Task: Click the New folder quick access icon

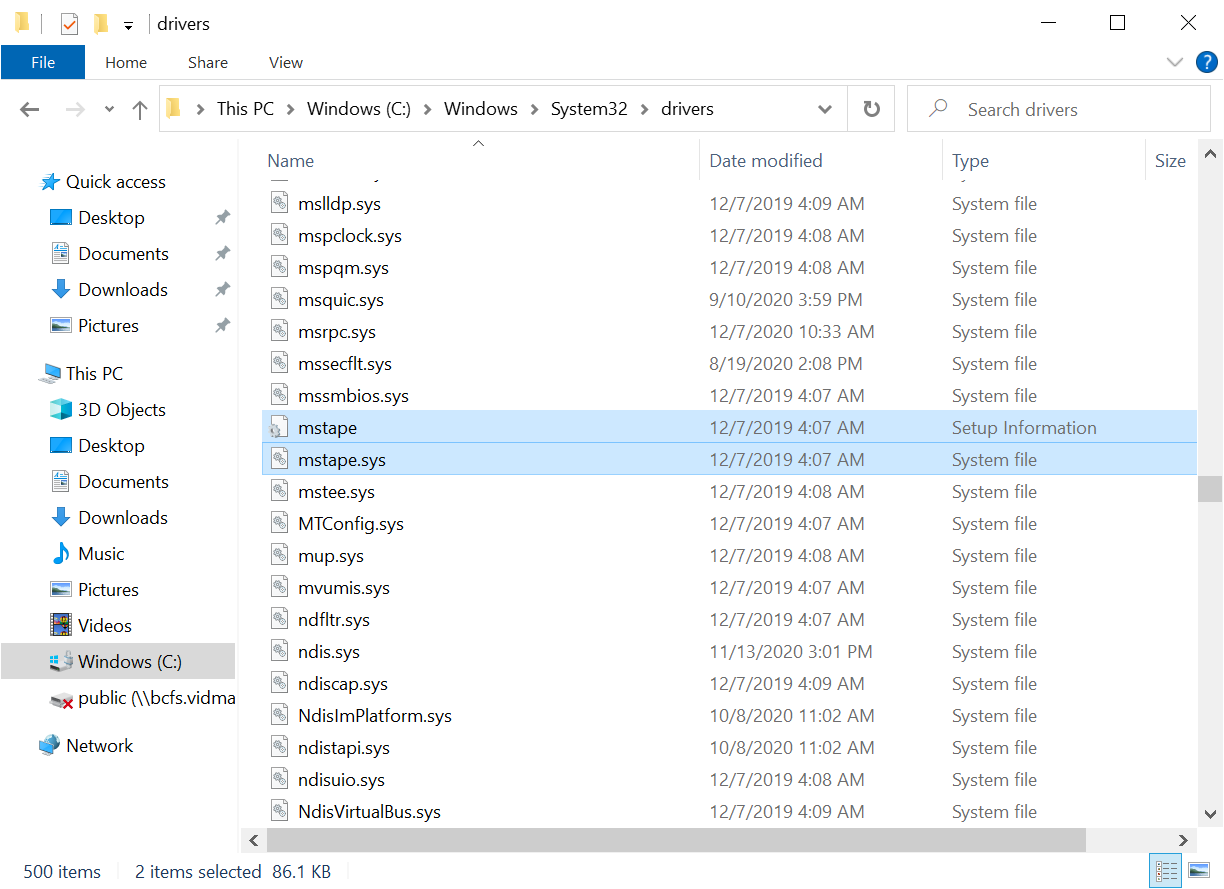Action: pyautogui.click(x=100, y=23)
